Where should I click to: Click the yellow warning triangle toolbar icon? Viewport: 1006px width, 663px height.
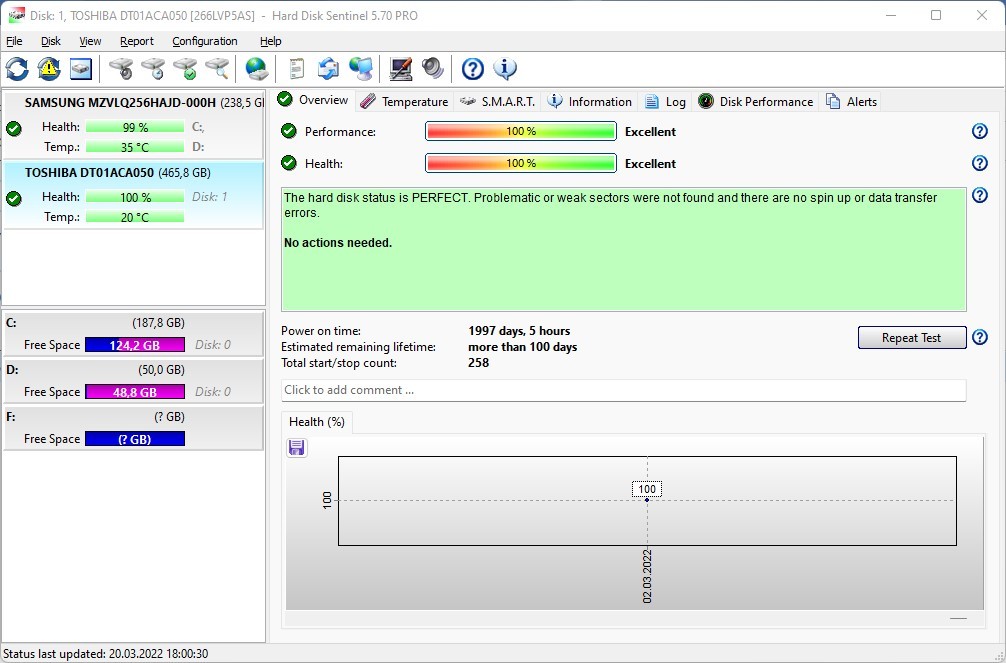point(49,69)
